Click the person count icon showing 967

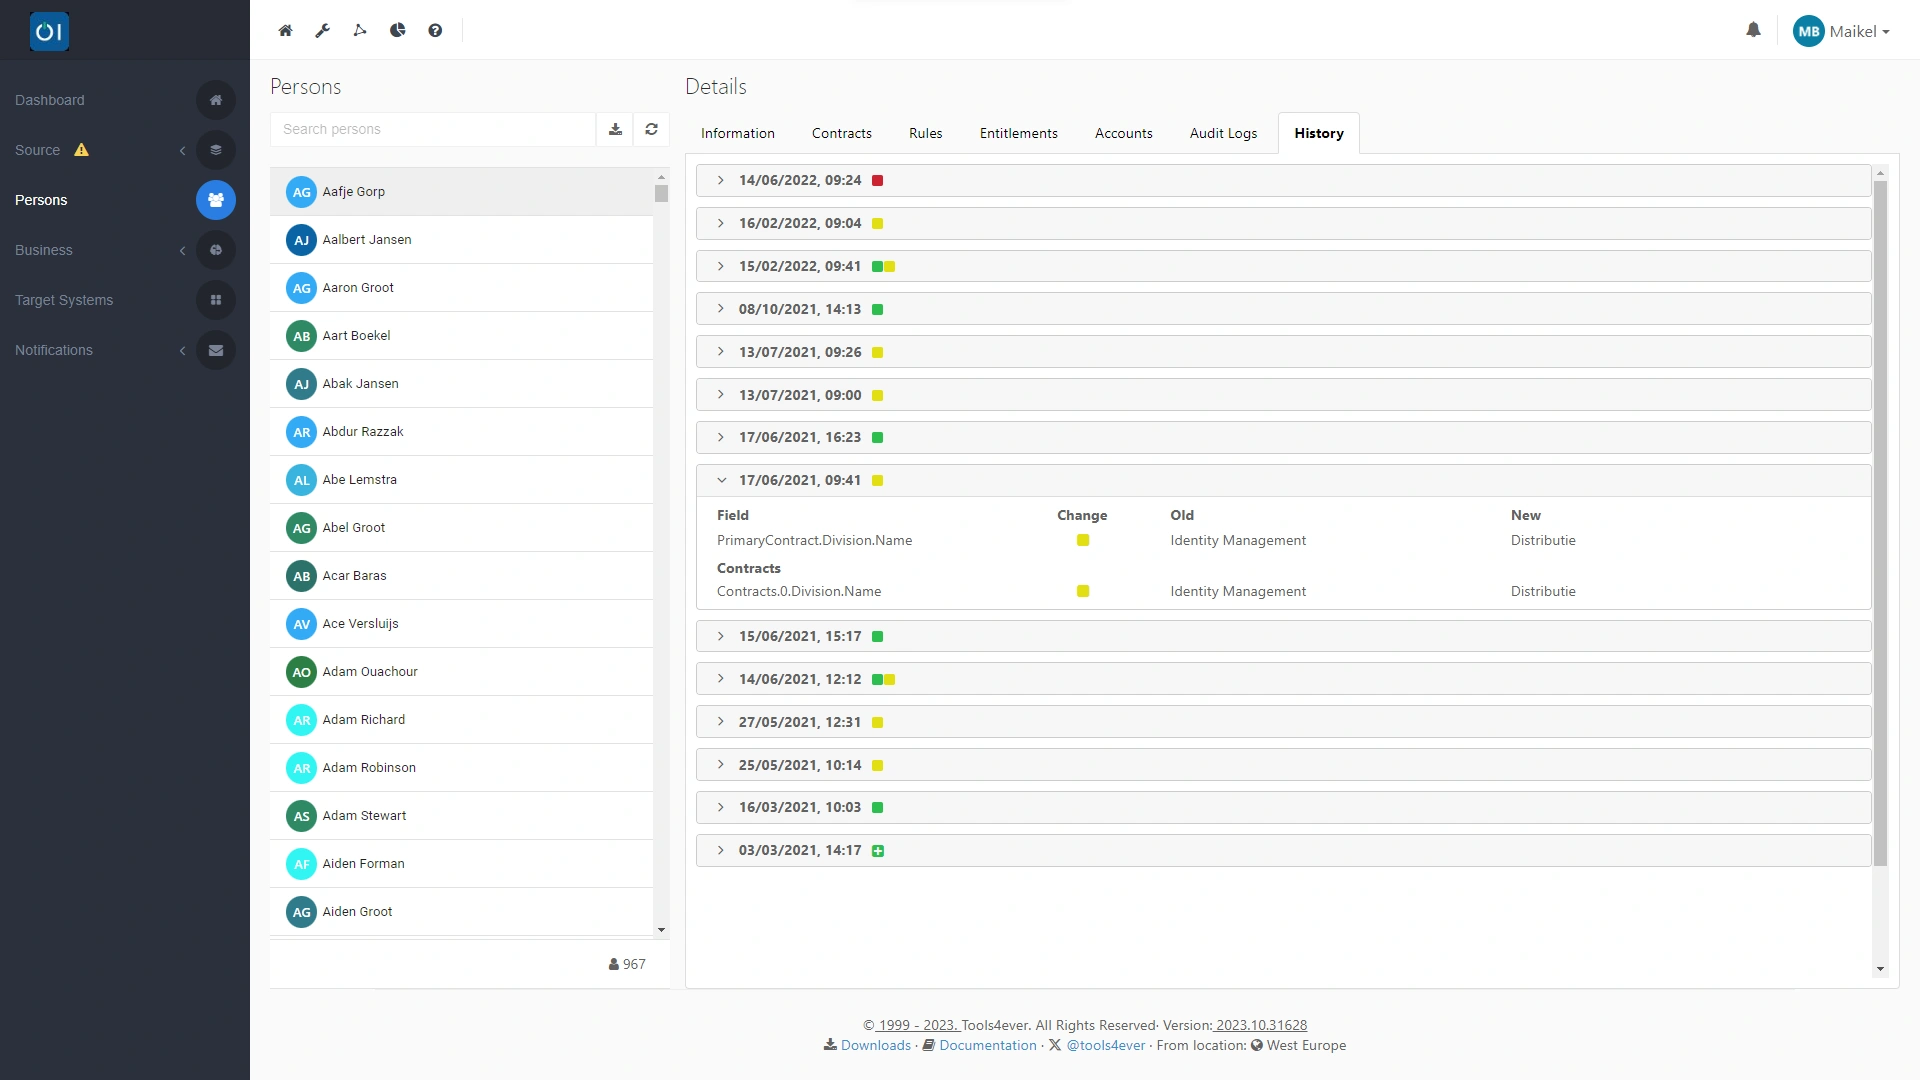(x=613, y=964)
